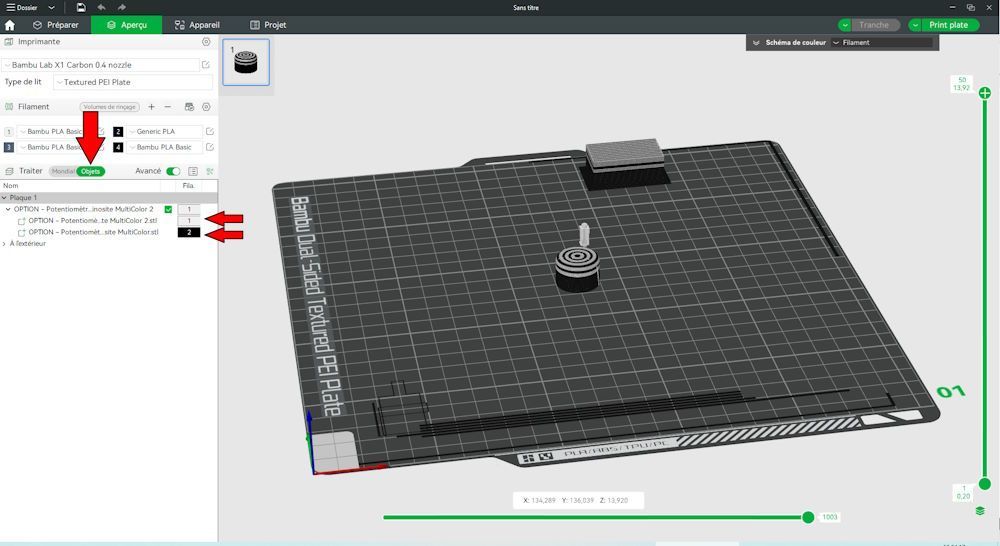This screenshot has height=546, width=1000.
Task: Click the Tranche slice button
Action: click(874, 25)
